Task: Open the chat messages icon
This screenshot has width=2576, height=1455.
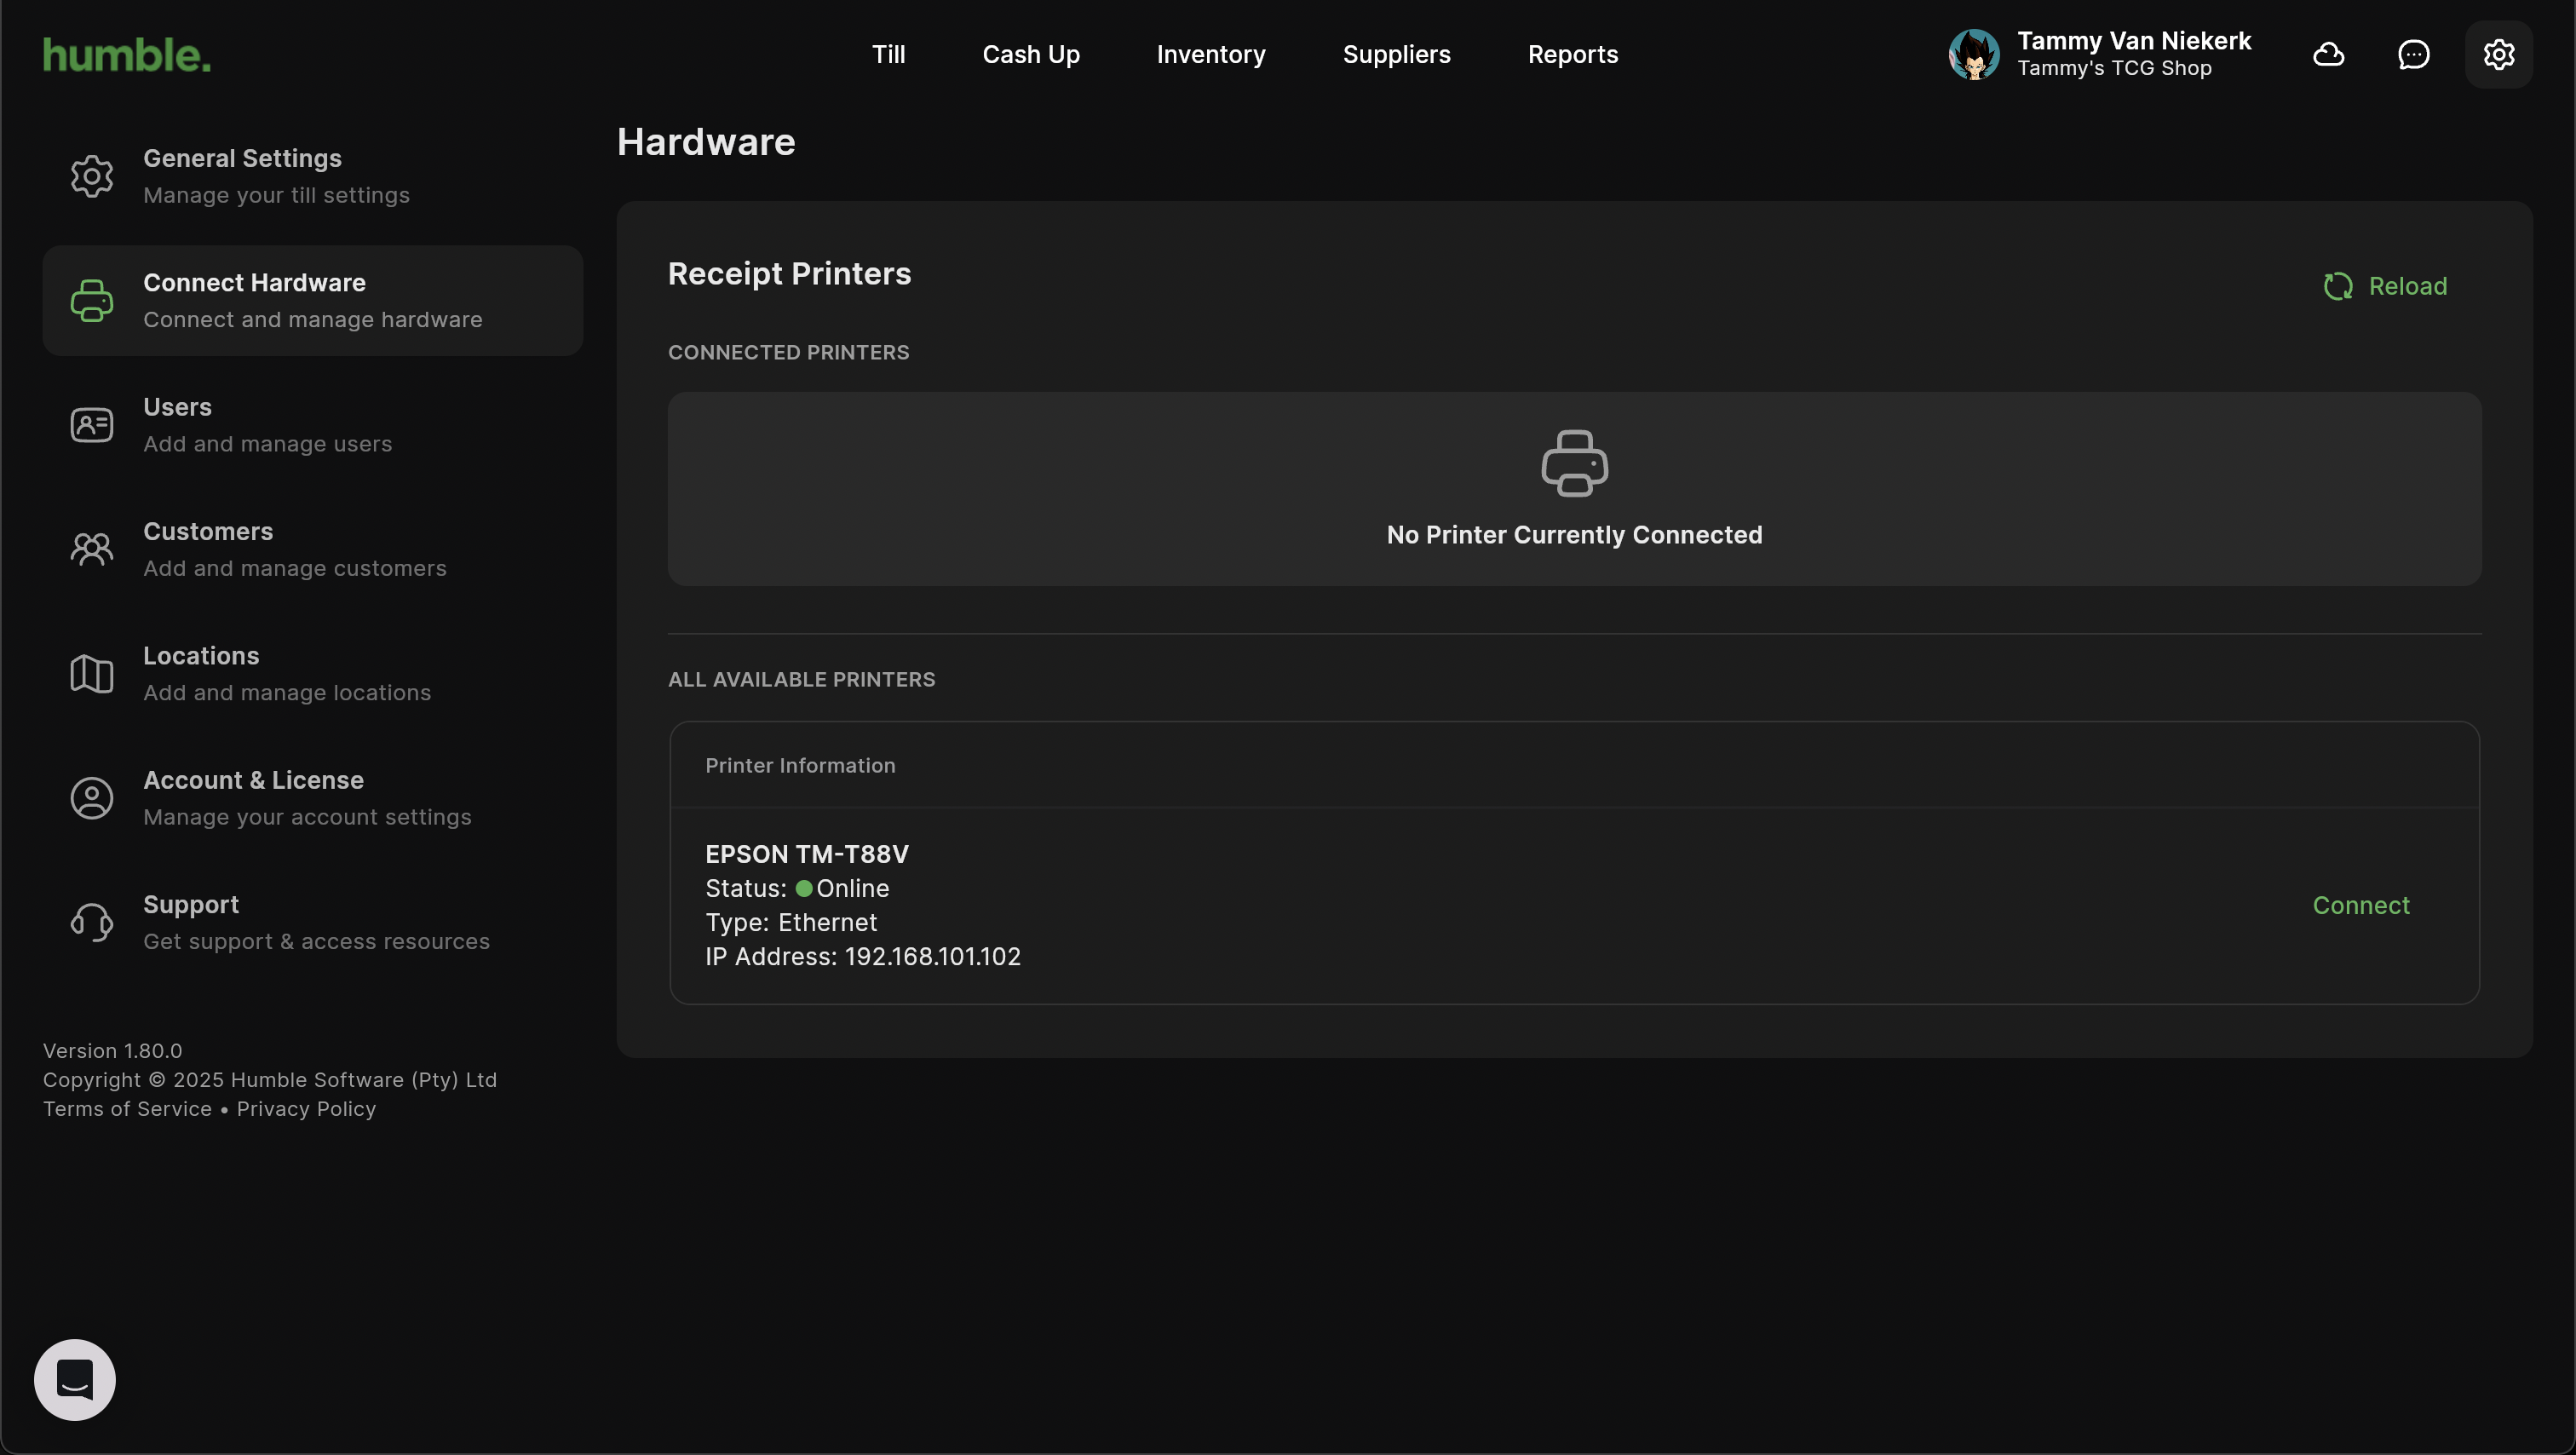Action: pyautogui.click(x=2413, y=54)
